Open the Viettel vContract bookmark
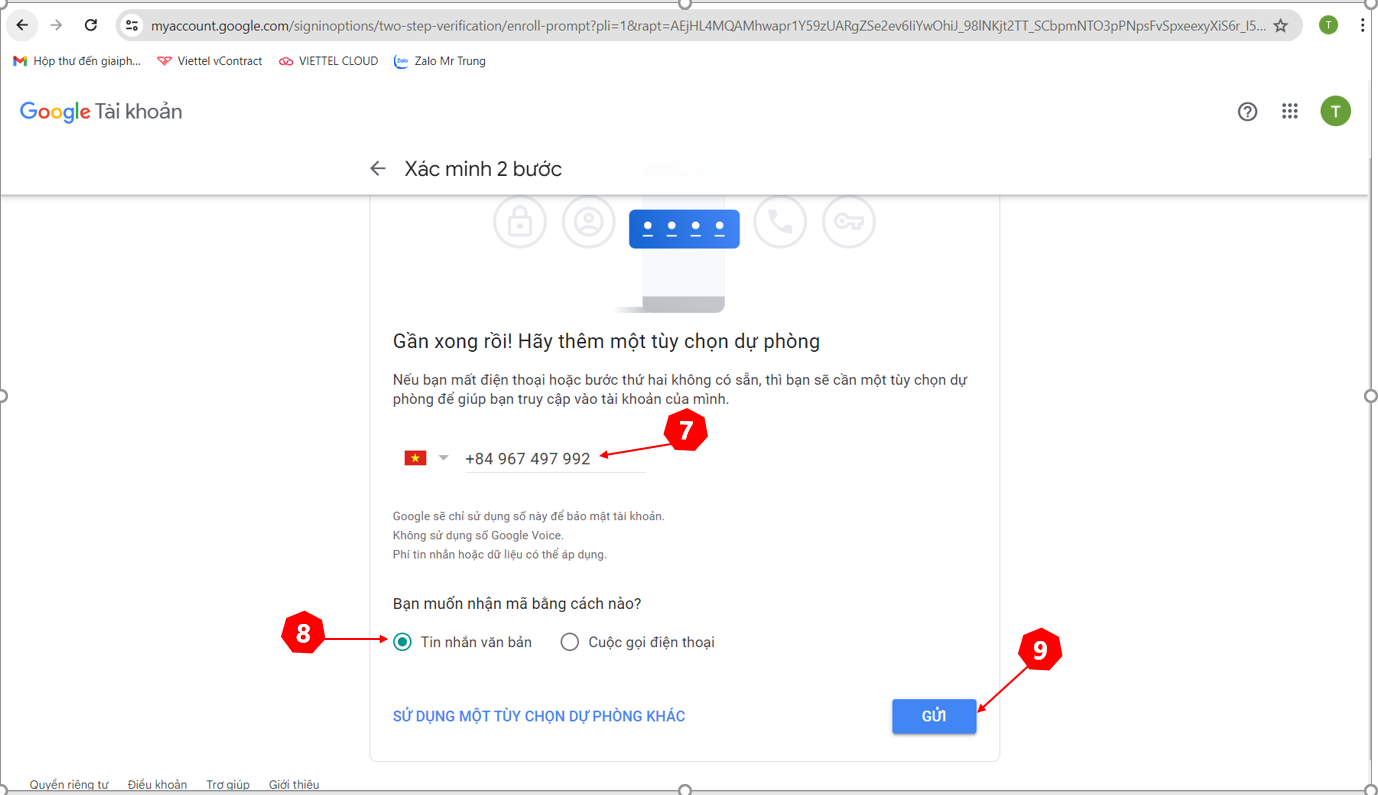The height and width of the screenshot is (795, 1378). [x=210, y=61]
